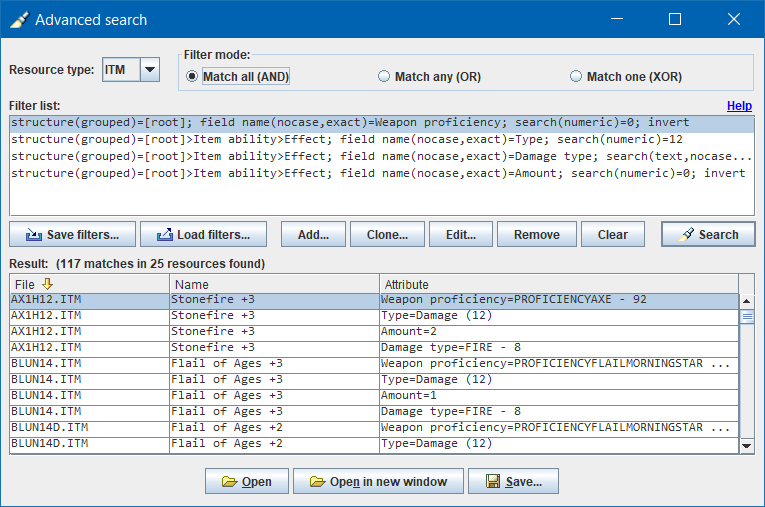Sort results by the Attribute column header
Image resolution: width=765 pixels, height=507 pixels.
coord(560,284)
